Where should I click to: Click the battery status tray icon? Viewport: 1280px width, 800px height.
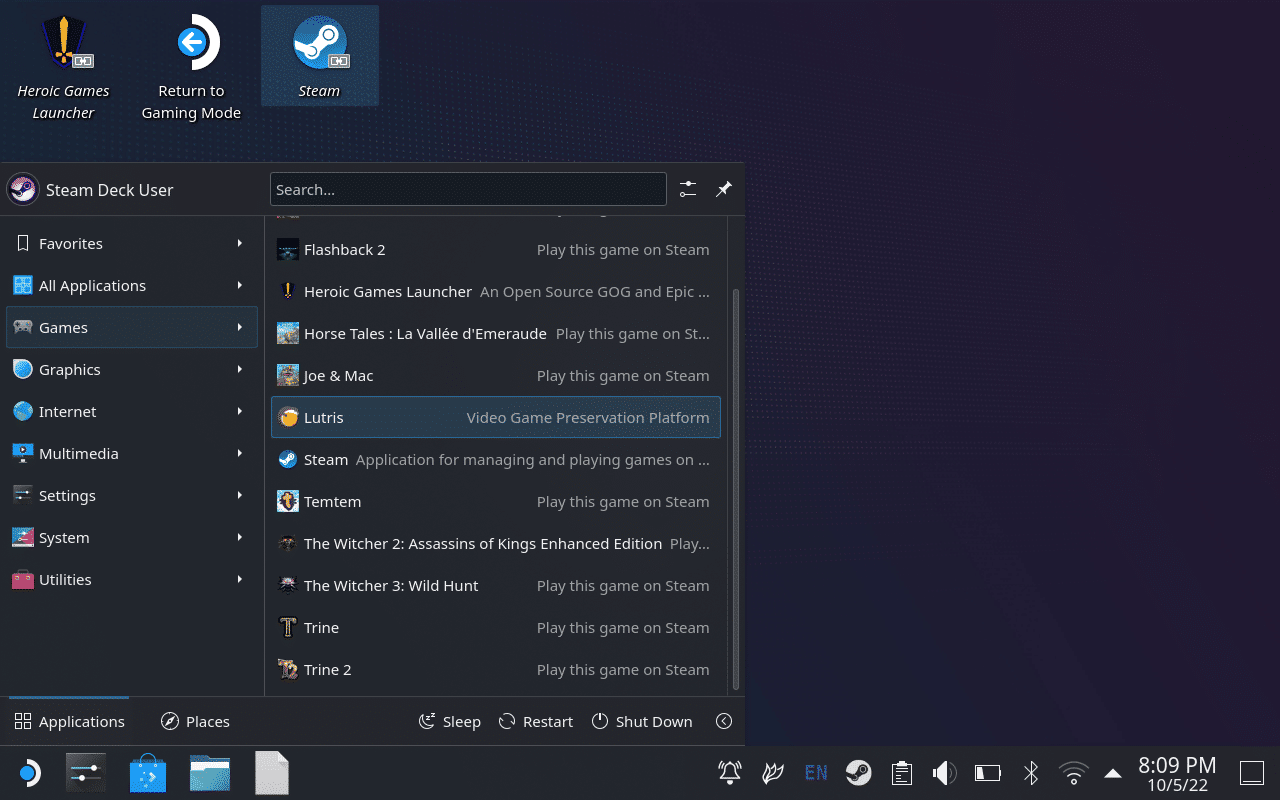pyautogui.click(x=988, y=772)
